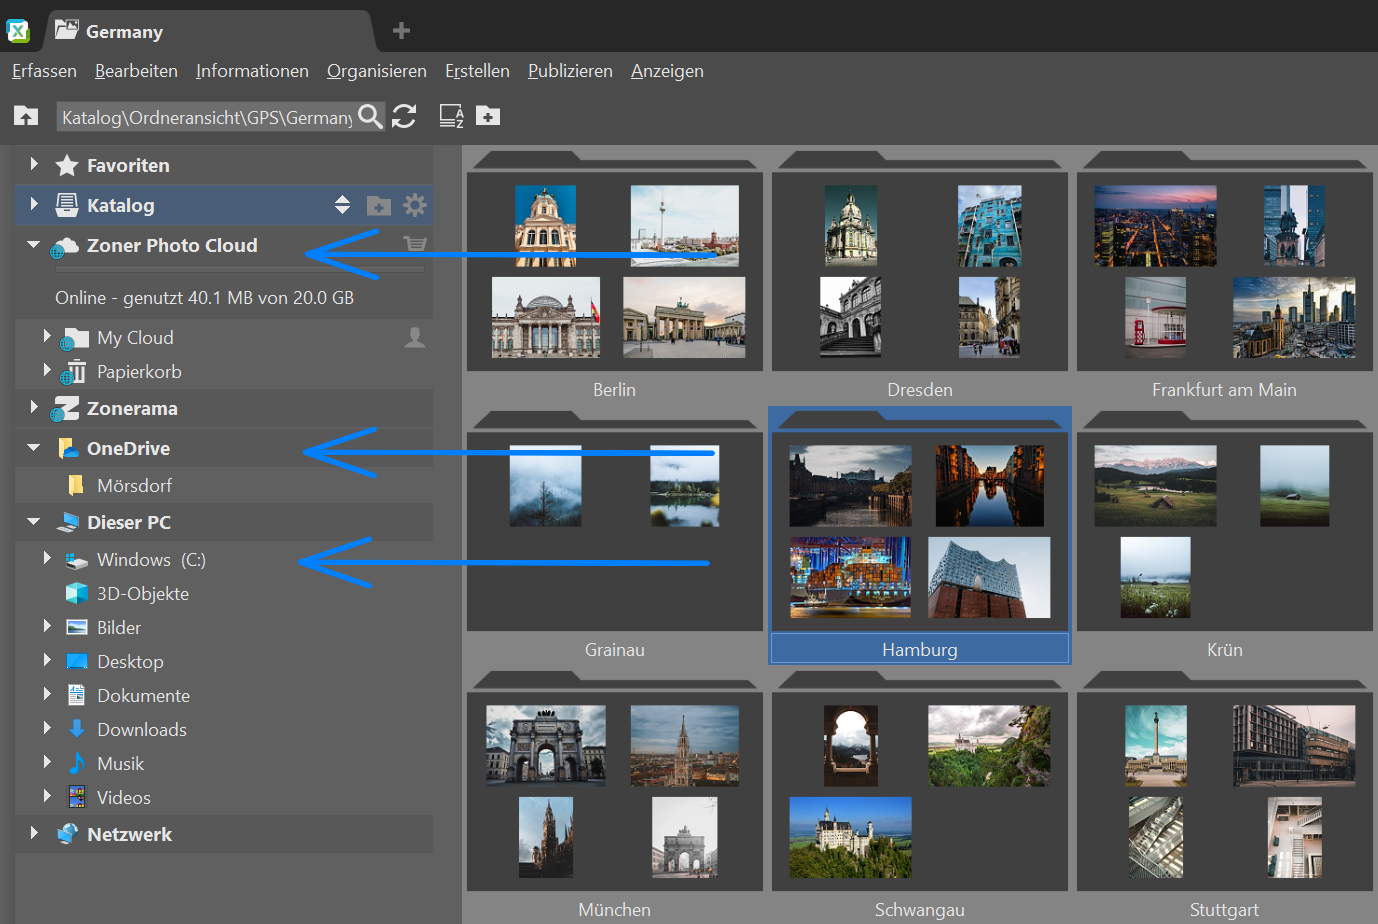Screen dimensions: 1378x924
Task: Click the My Cloud user sharing icon
Action: point(414,338)
